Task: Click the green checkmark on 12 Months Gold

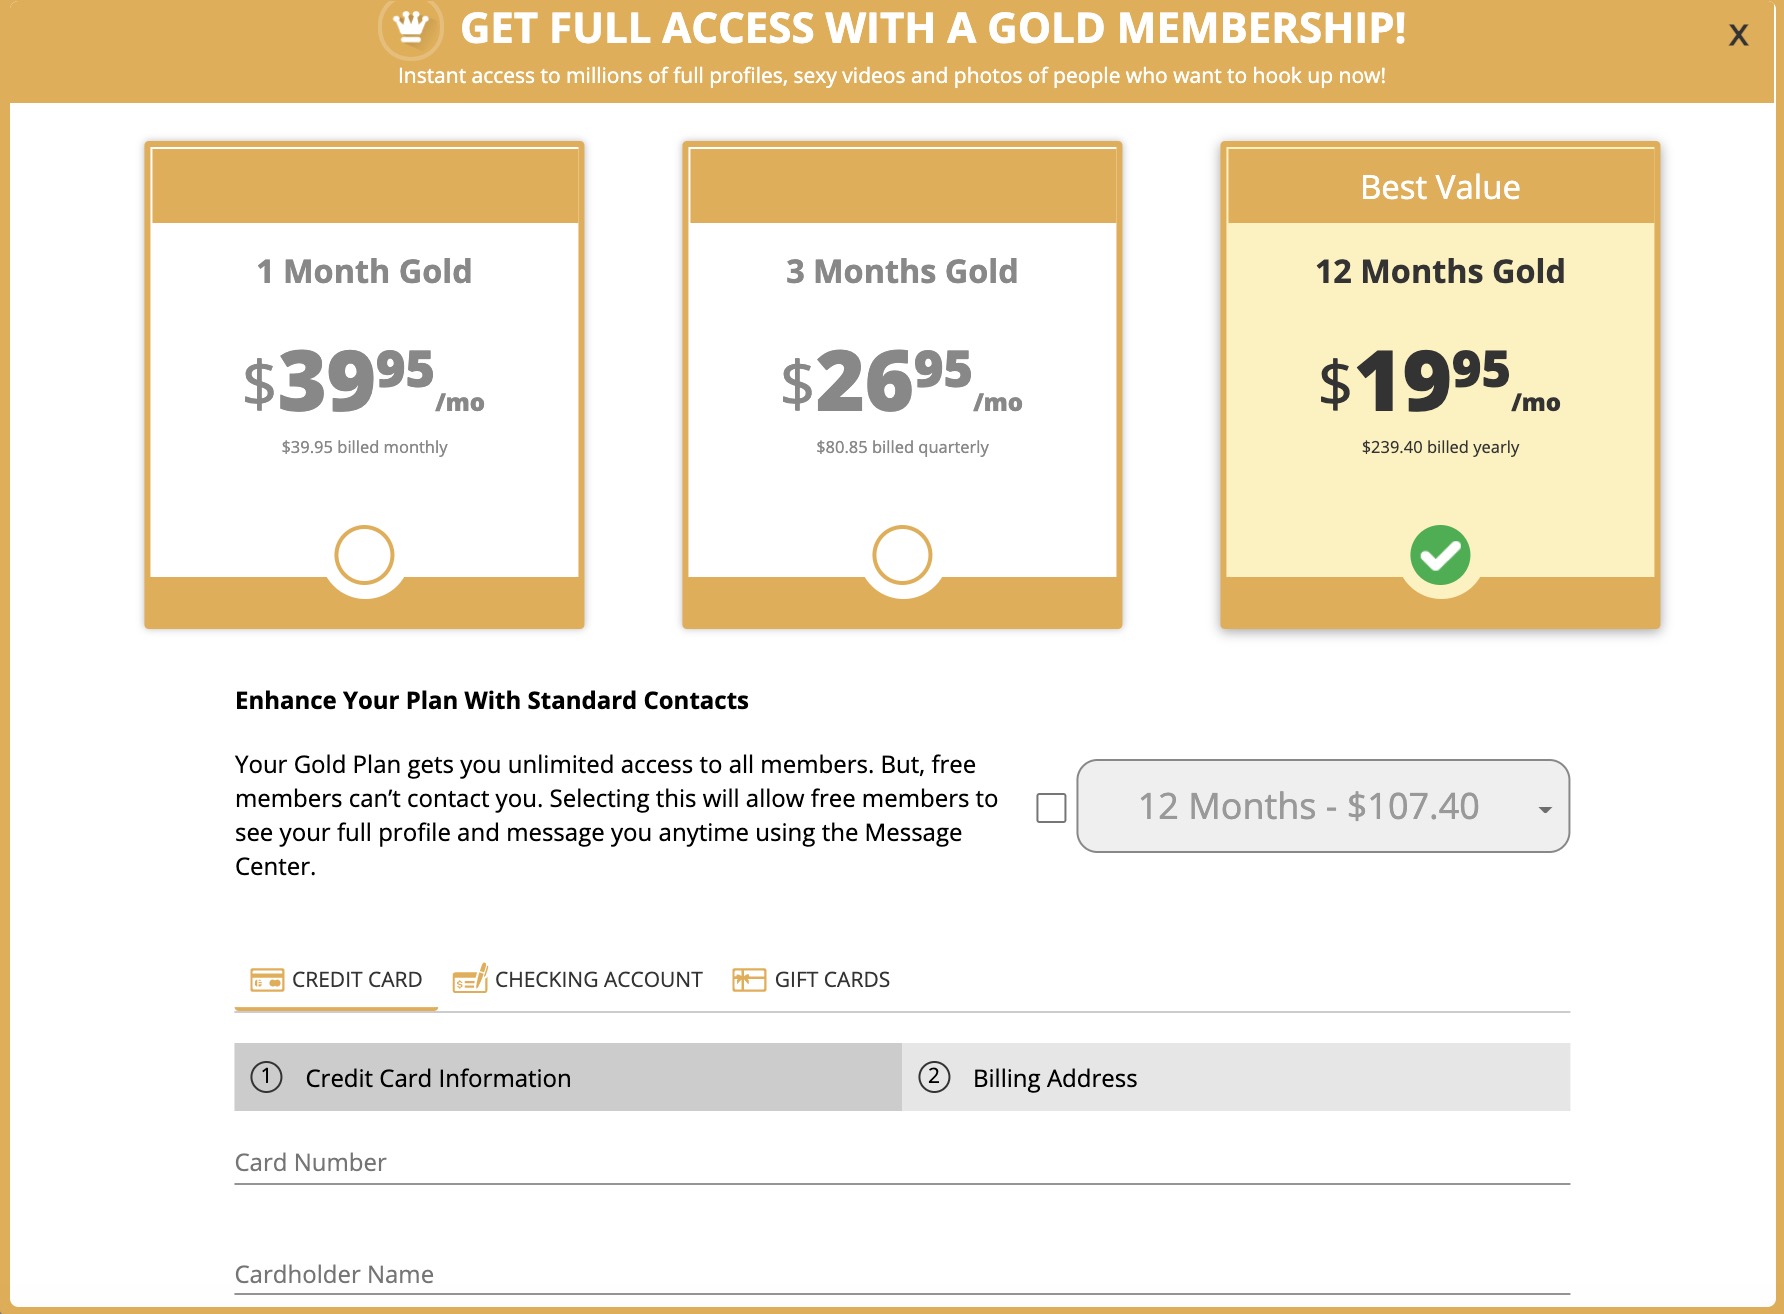Action: coord(1440,555)
